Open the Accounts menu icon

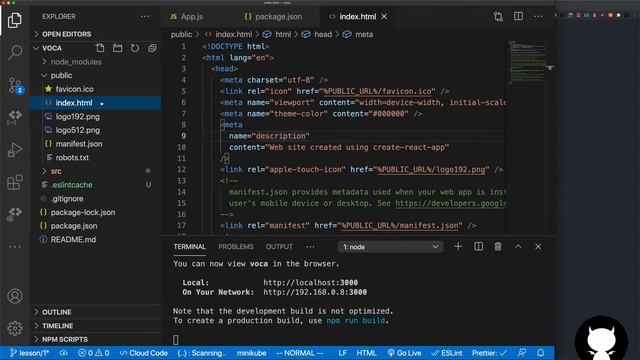pyautogui.click(x=15, y=296)
